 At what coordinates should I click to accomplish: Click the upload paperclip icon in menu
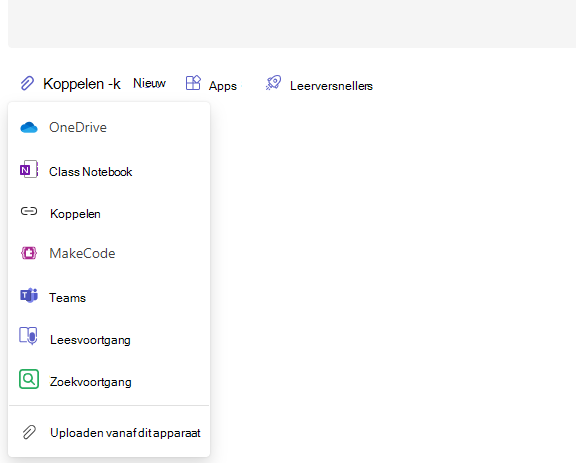click(29, 433)
